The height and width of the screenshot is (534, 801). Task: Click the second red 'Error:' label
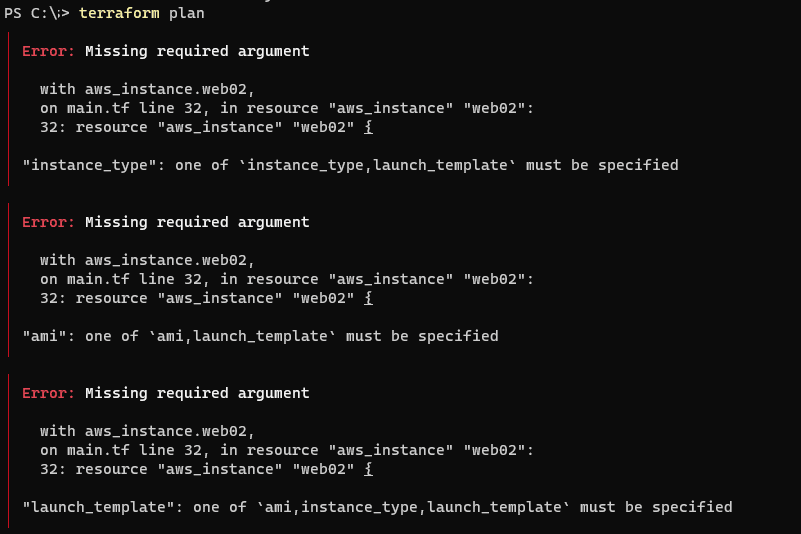[x=49, y=222]
